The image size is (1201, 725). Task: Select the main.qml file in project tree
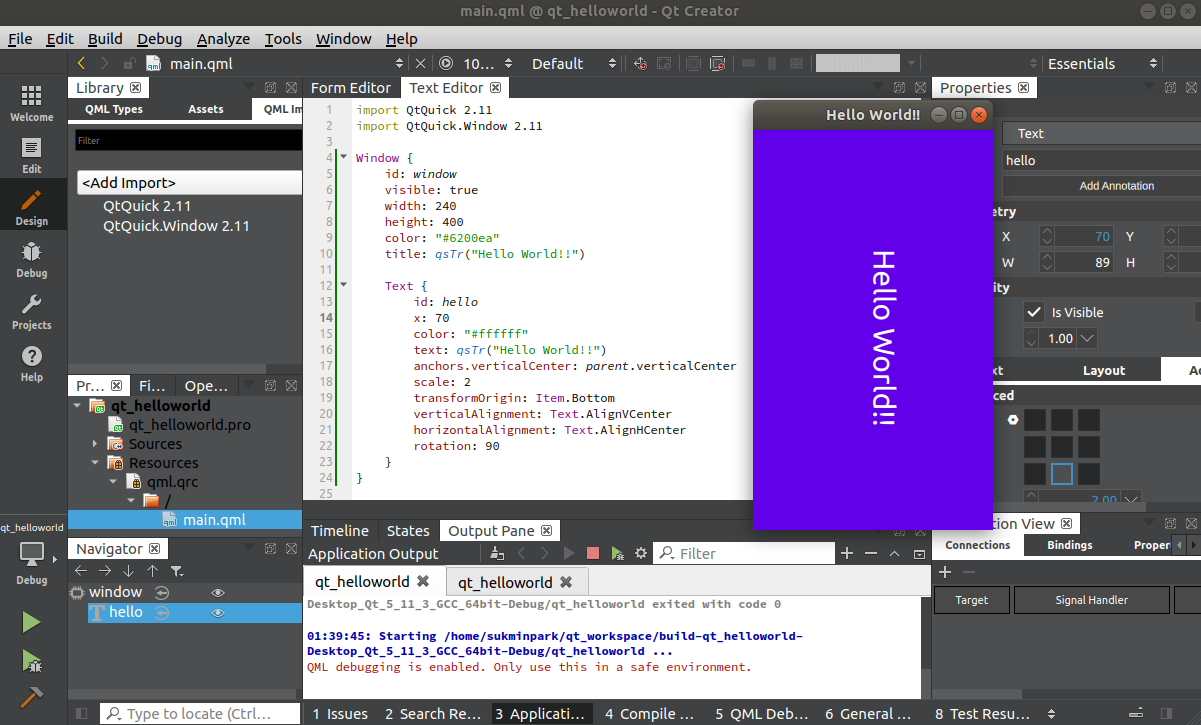click(x=214, y=520)
